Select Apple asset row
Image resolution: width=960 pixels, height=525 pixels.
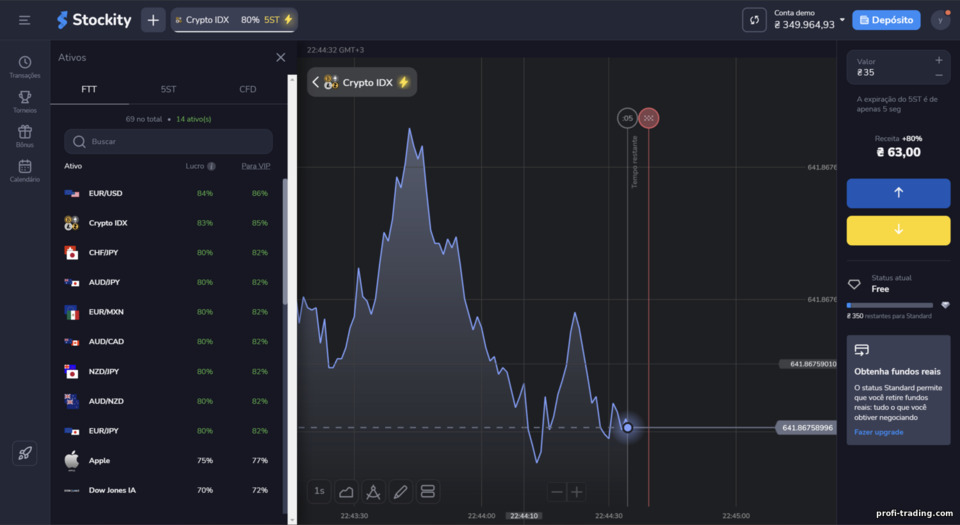pyautogui.click(x=167, y=461)
